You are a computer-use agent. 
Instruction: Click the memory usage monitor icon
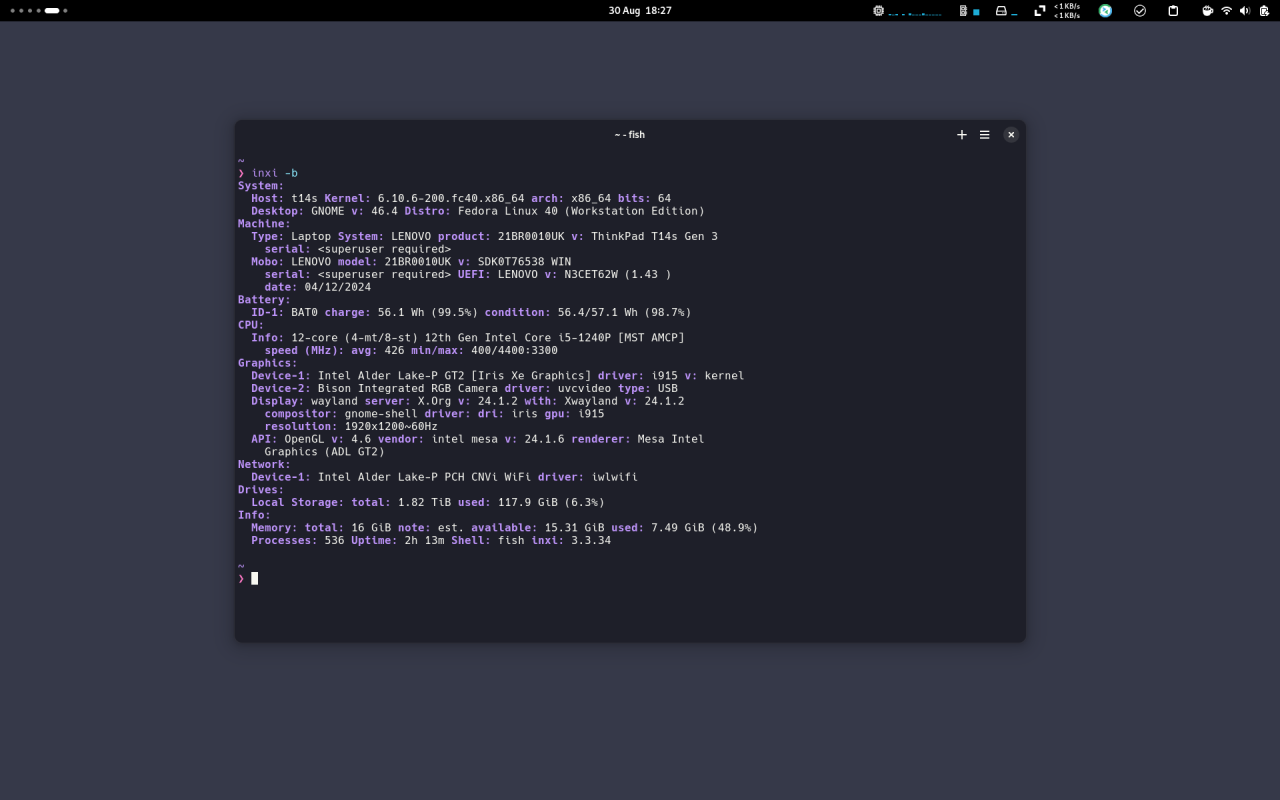963,10
